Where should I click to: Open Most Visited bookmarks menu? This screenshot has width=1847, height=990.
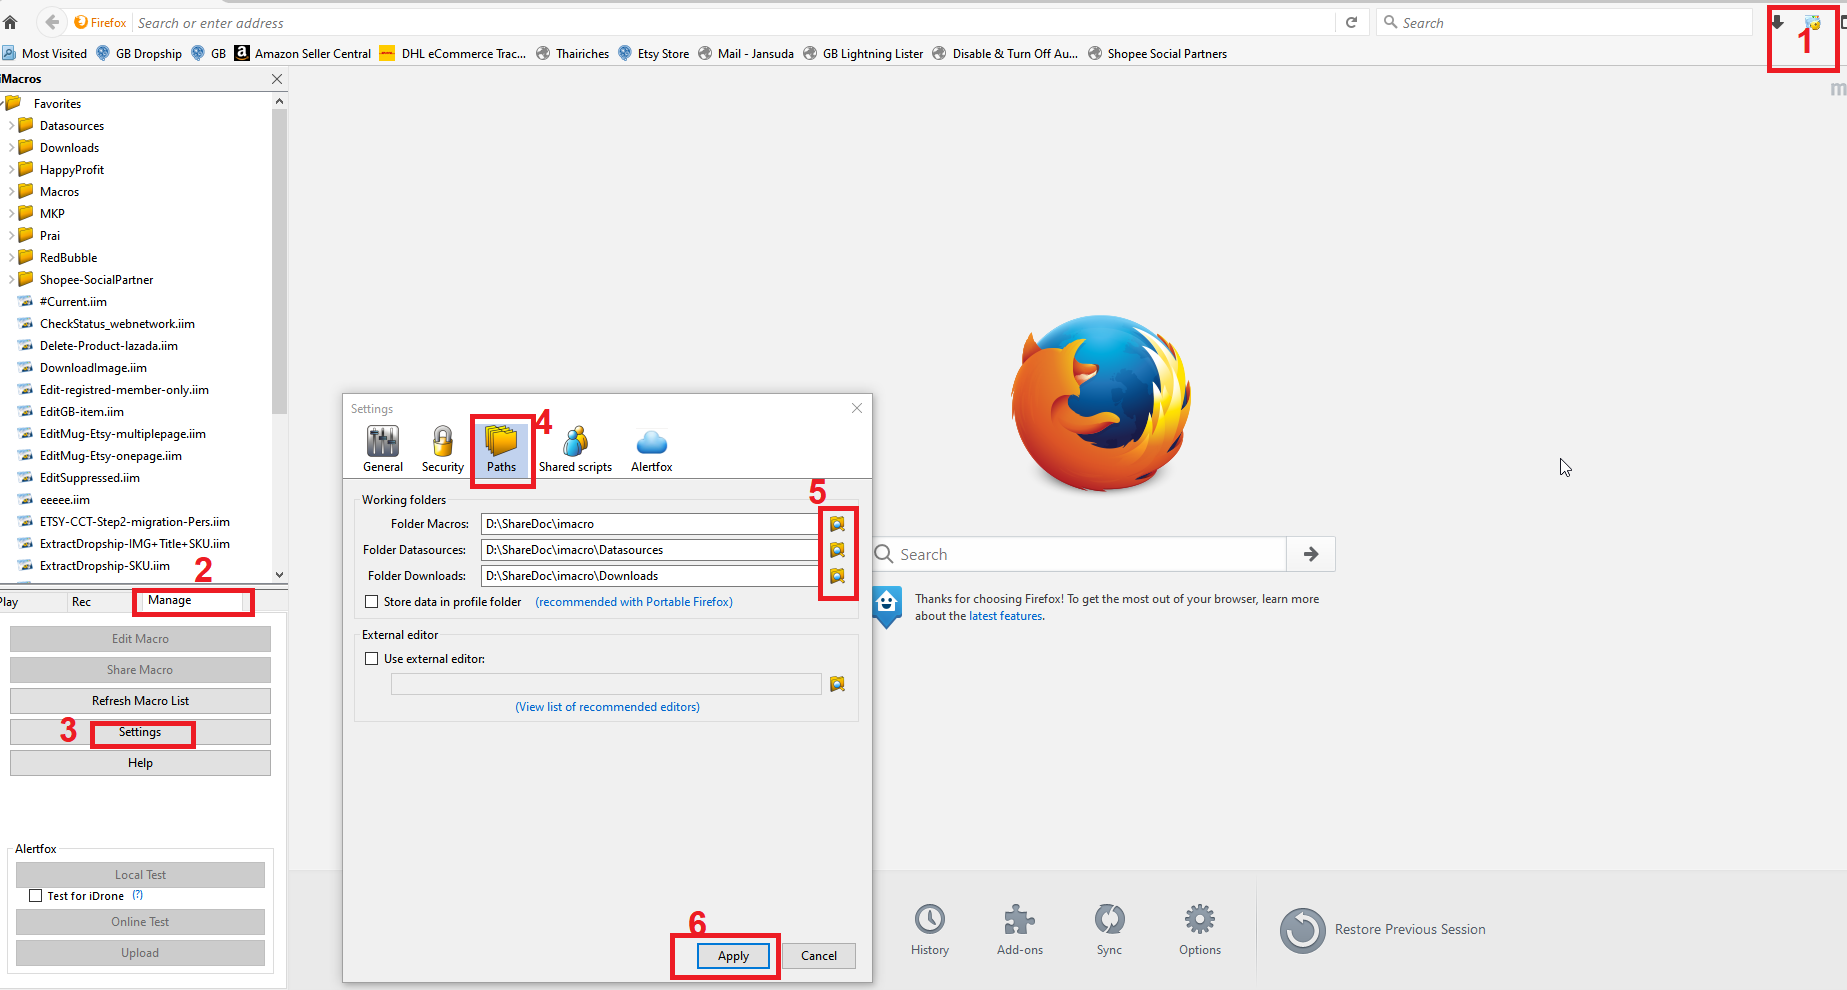(45, 54)
